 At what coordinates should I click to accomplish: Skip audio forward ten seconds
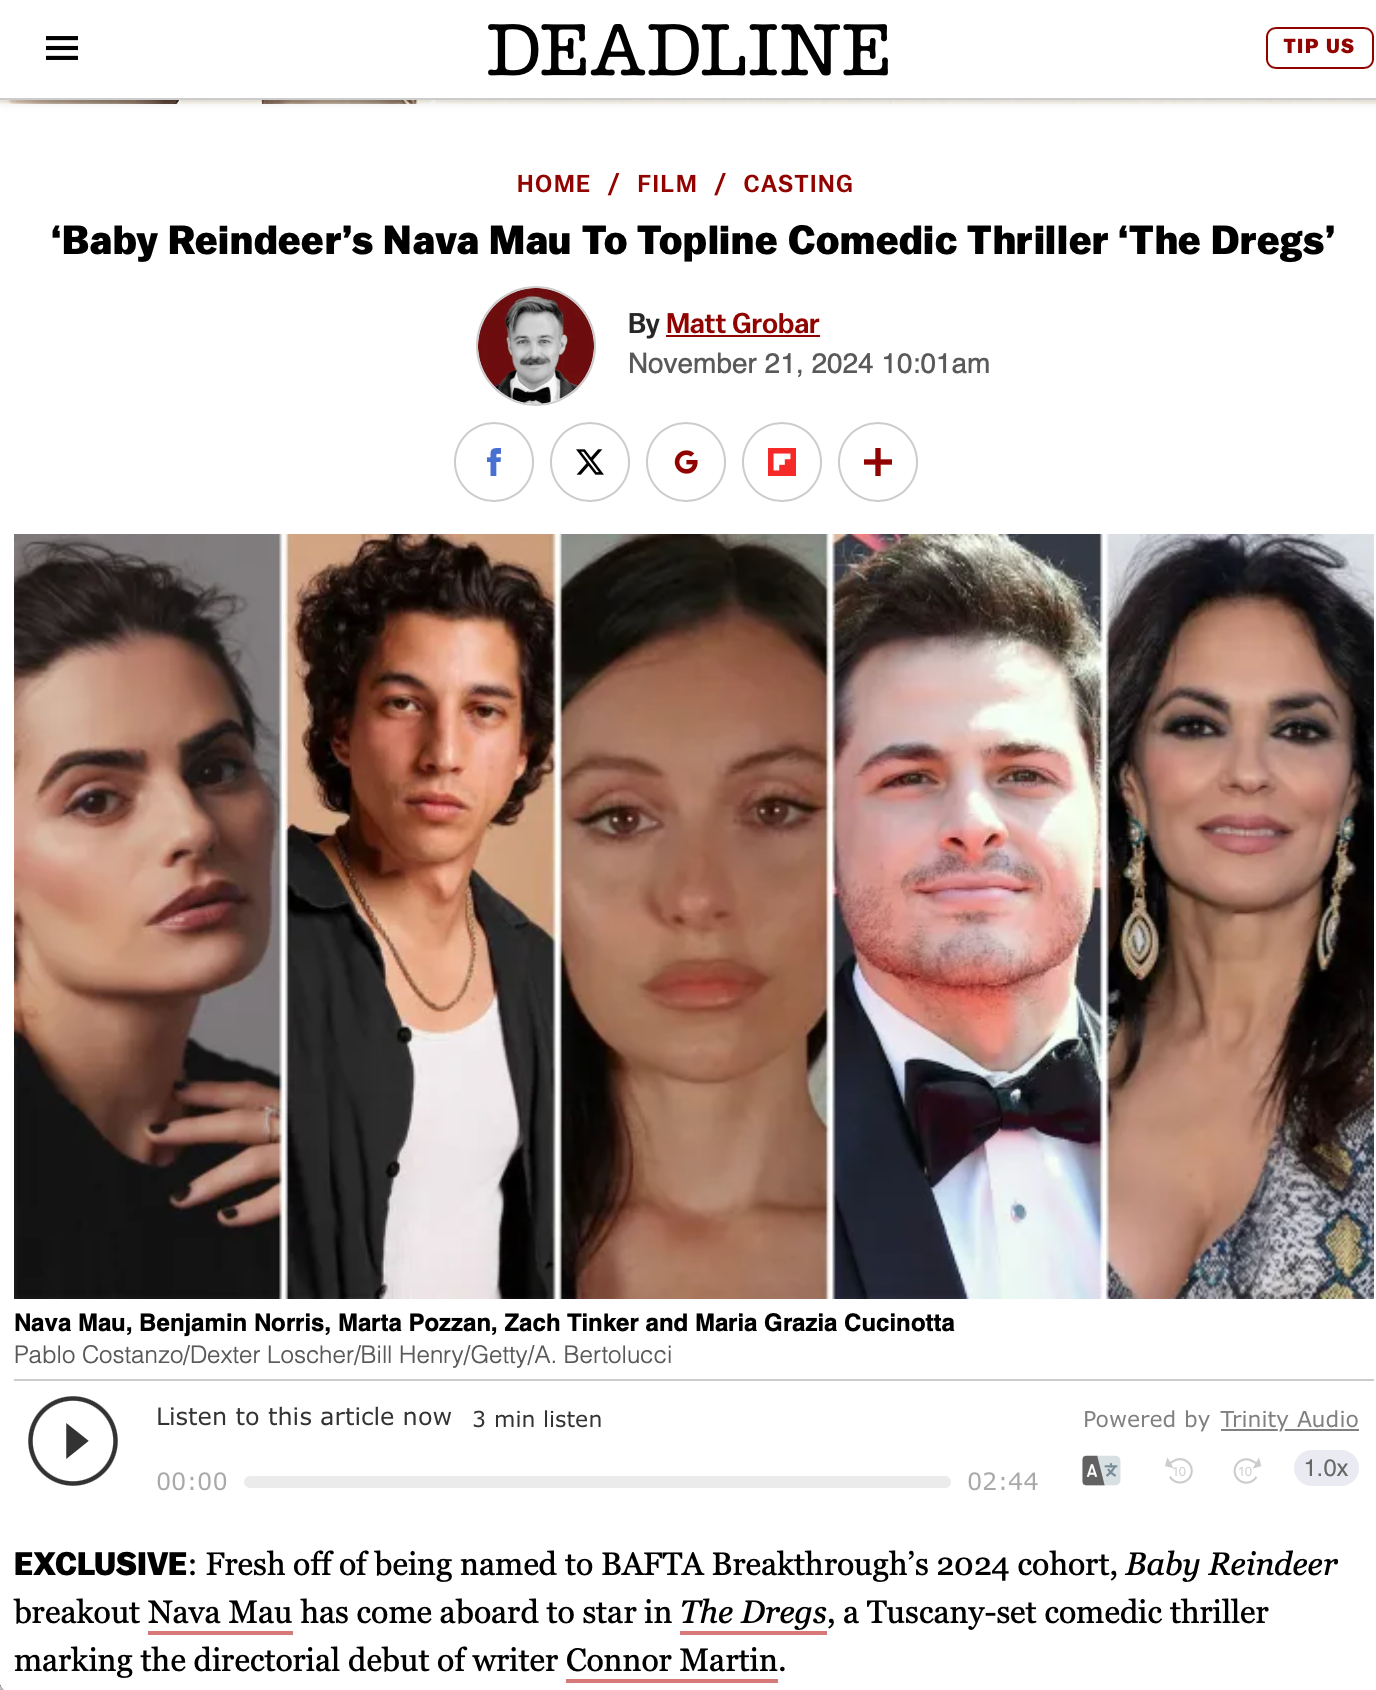tap(1246, 1470)
